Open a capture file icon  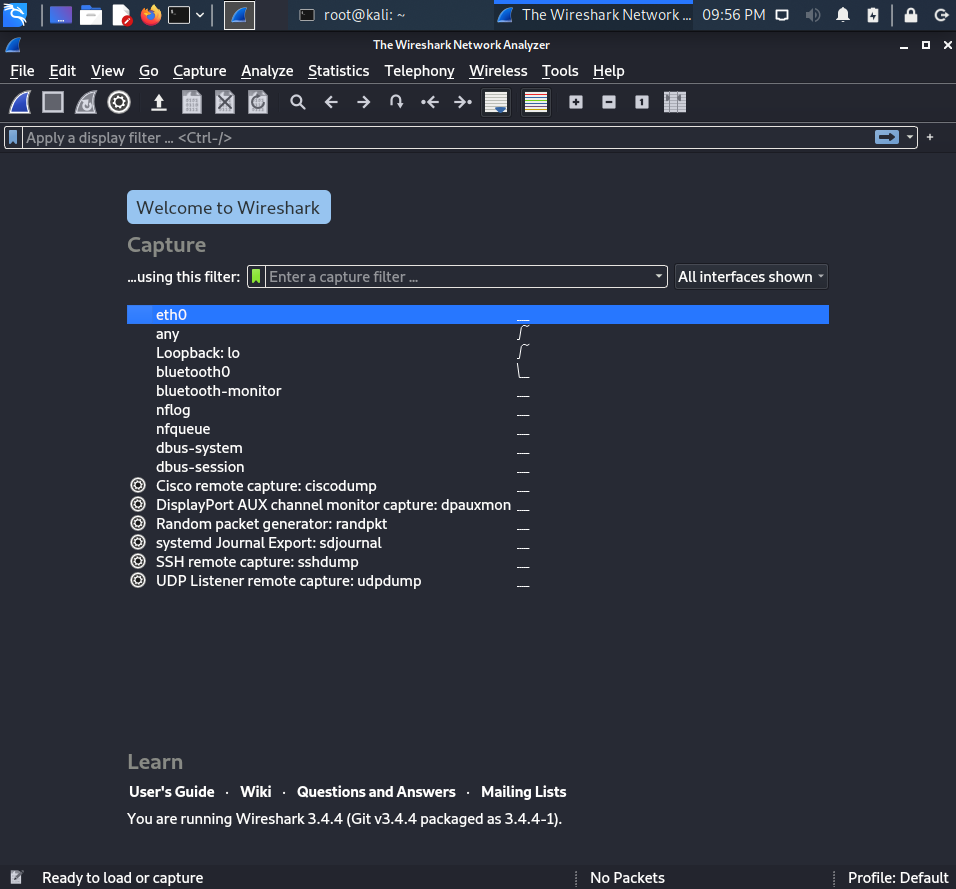(x=159, y=102)
